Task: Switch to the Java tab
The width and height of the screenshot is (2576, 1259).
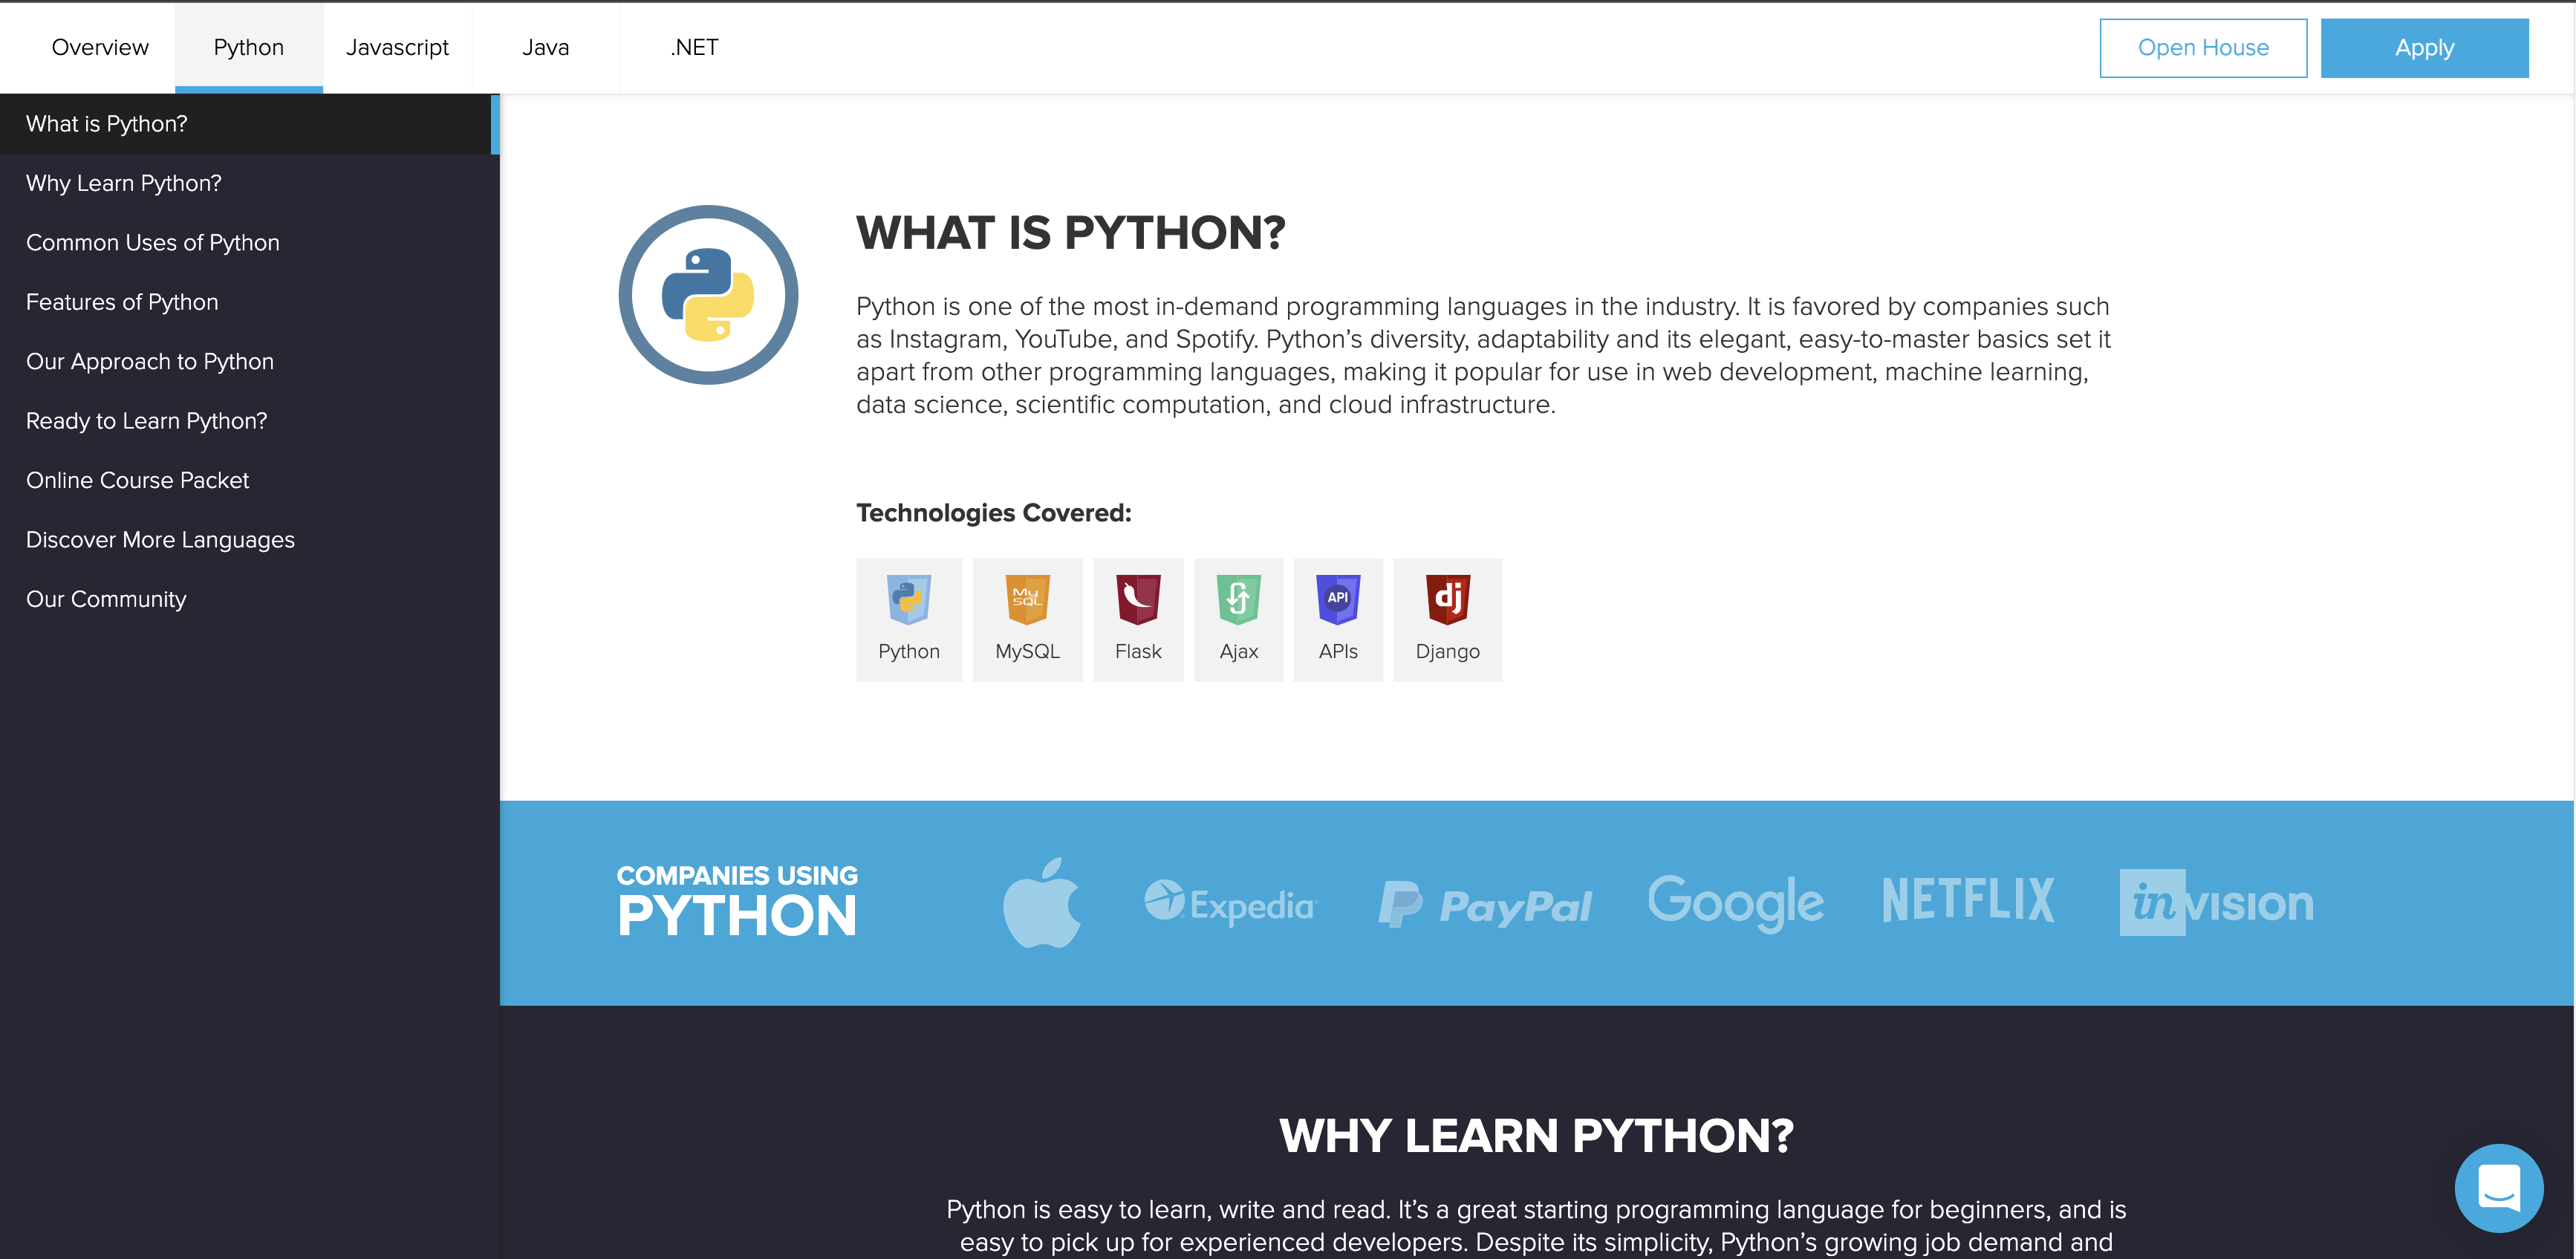Action: [545, 47]
